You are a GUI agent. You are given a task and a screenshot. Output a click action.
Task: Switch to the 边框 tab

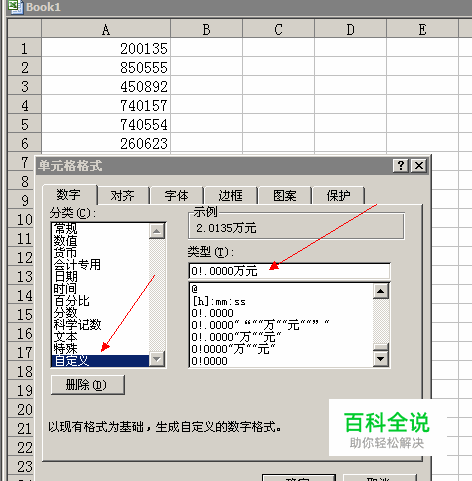(231, 196)
